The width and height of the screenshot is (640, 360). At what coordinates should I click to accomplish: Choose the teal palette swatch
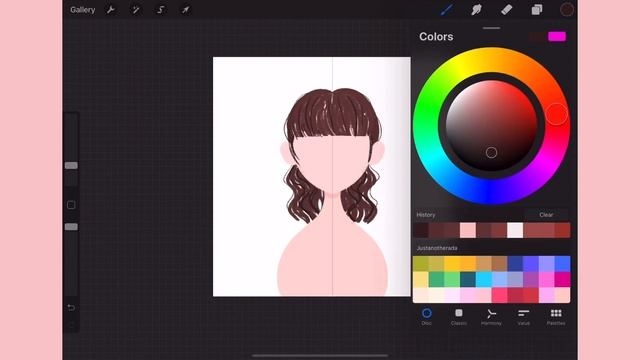468,280
